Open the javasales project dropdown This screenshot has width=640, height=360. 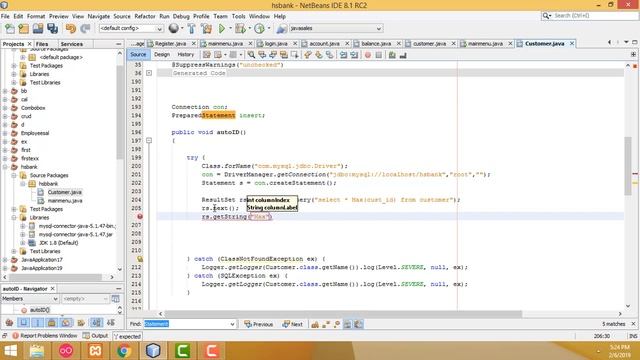[x=336, y=28]
